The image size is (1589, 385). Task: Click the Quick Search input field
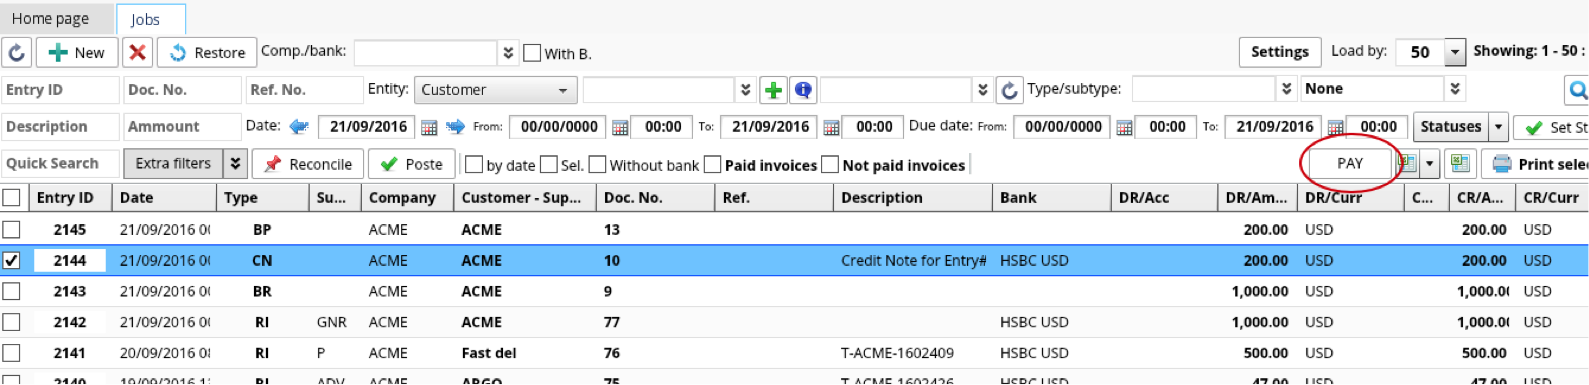tap(60, 163)
